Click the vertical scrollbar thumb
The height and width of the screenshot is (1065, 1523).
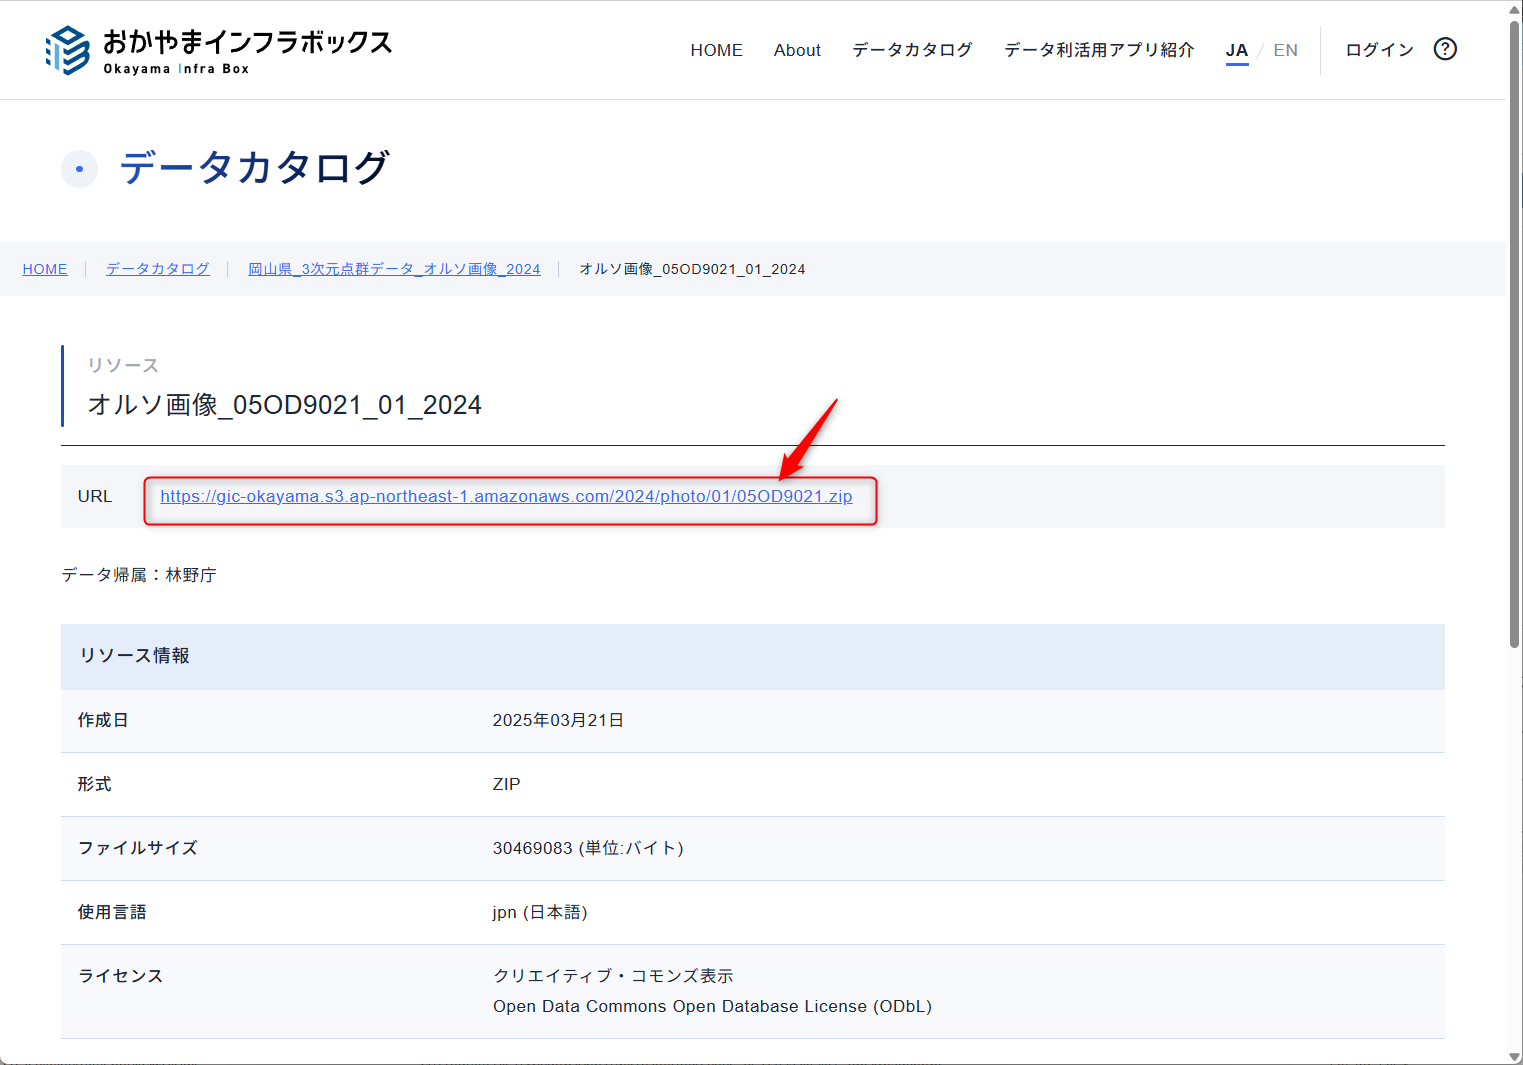[1514, 330]
